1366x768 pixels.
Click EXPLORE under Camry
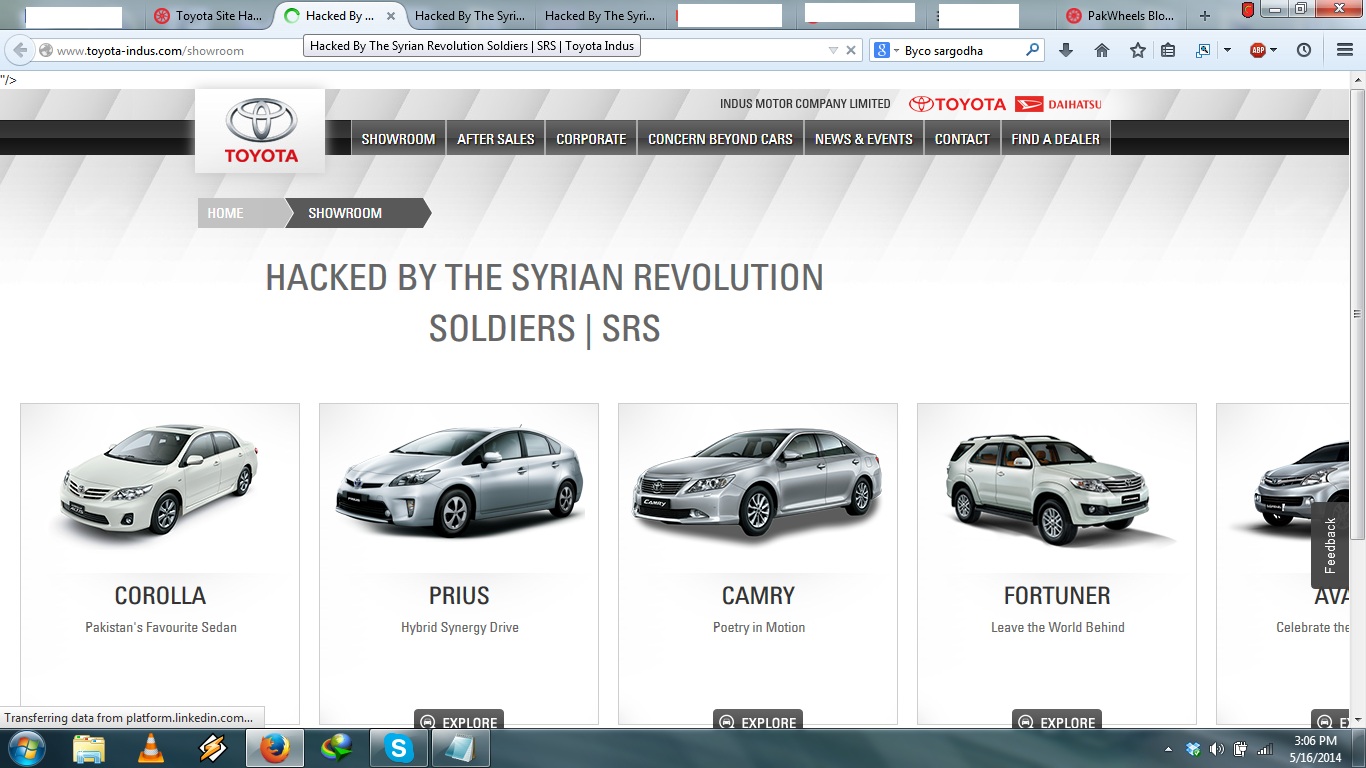[x=758, y=721]
